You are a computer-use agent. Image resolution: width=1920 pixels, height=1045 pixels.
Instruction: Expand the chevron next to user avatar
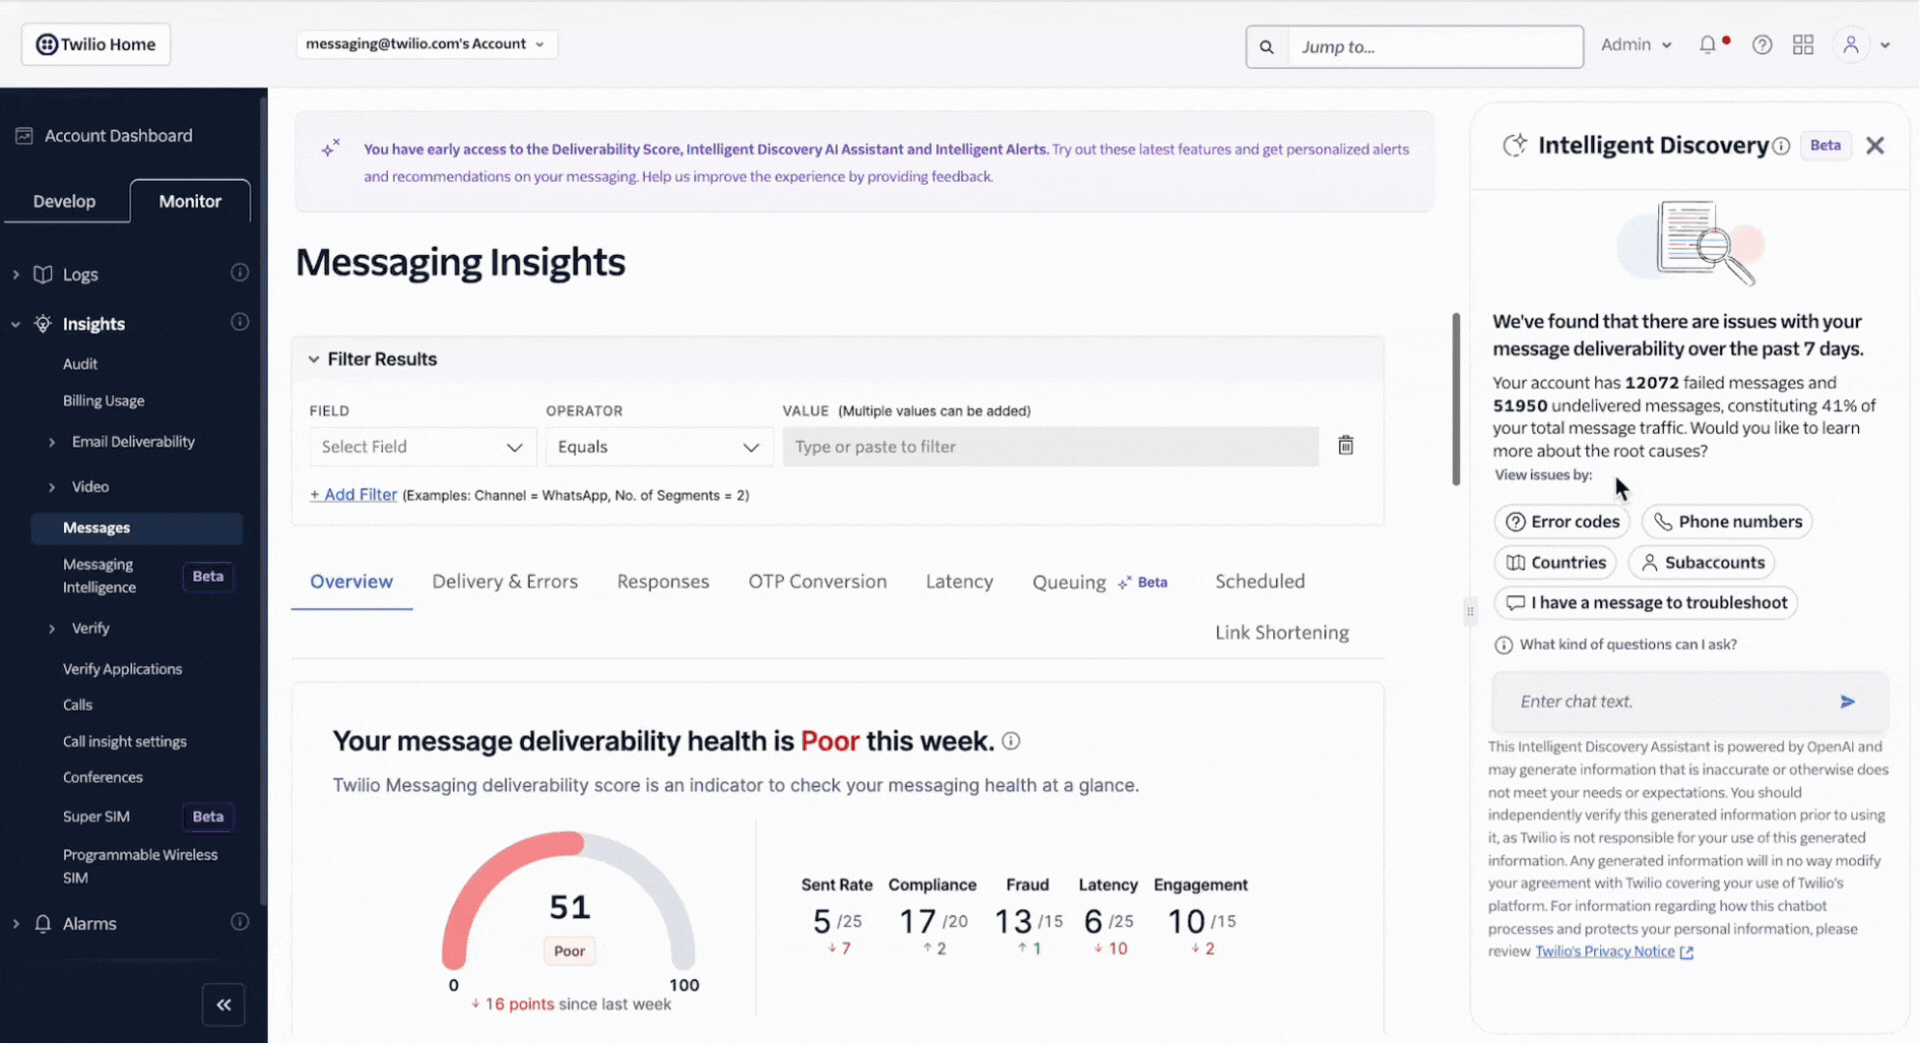pyautogui.click(x=1885, y=45)
